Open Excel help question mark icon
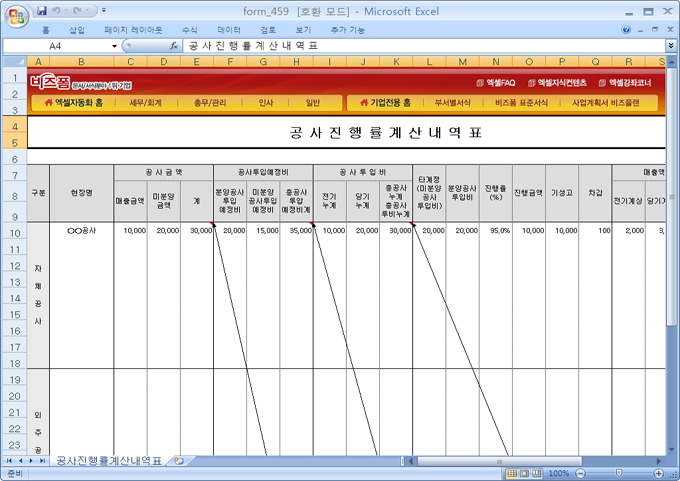This screenshot has width=680, height=481. point(627,31)
